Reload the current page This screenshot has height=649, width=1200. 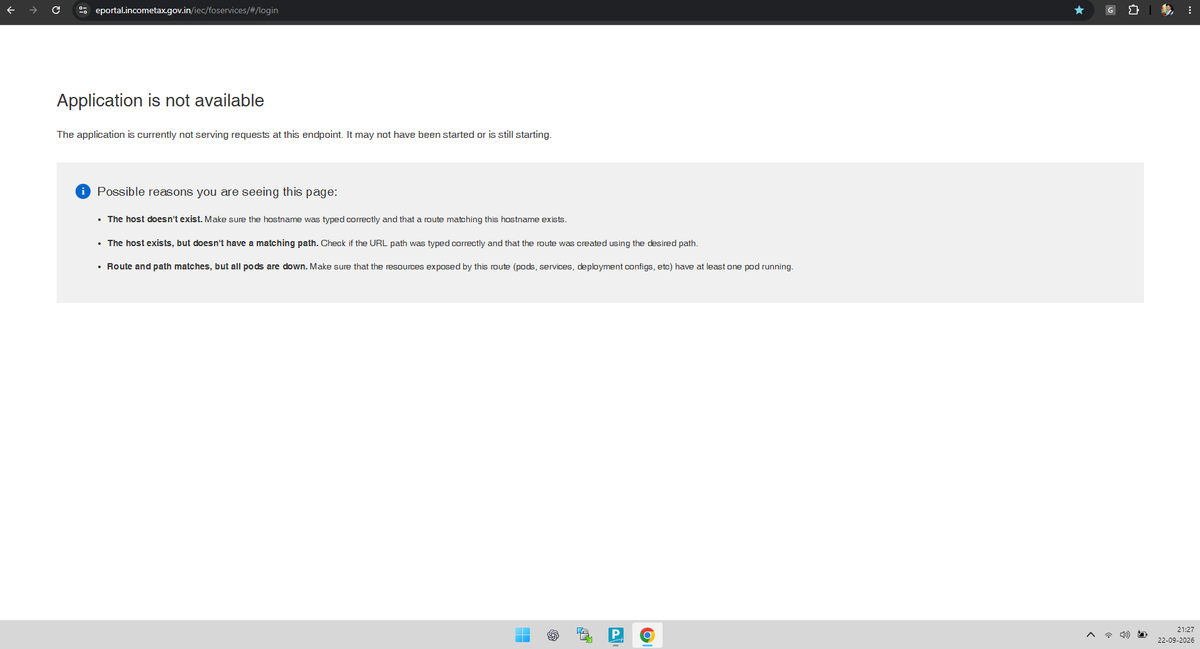[x=55, y=9]
